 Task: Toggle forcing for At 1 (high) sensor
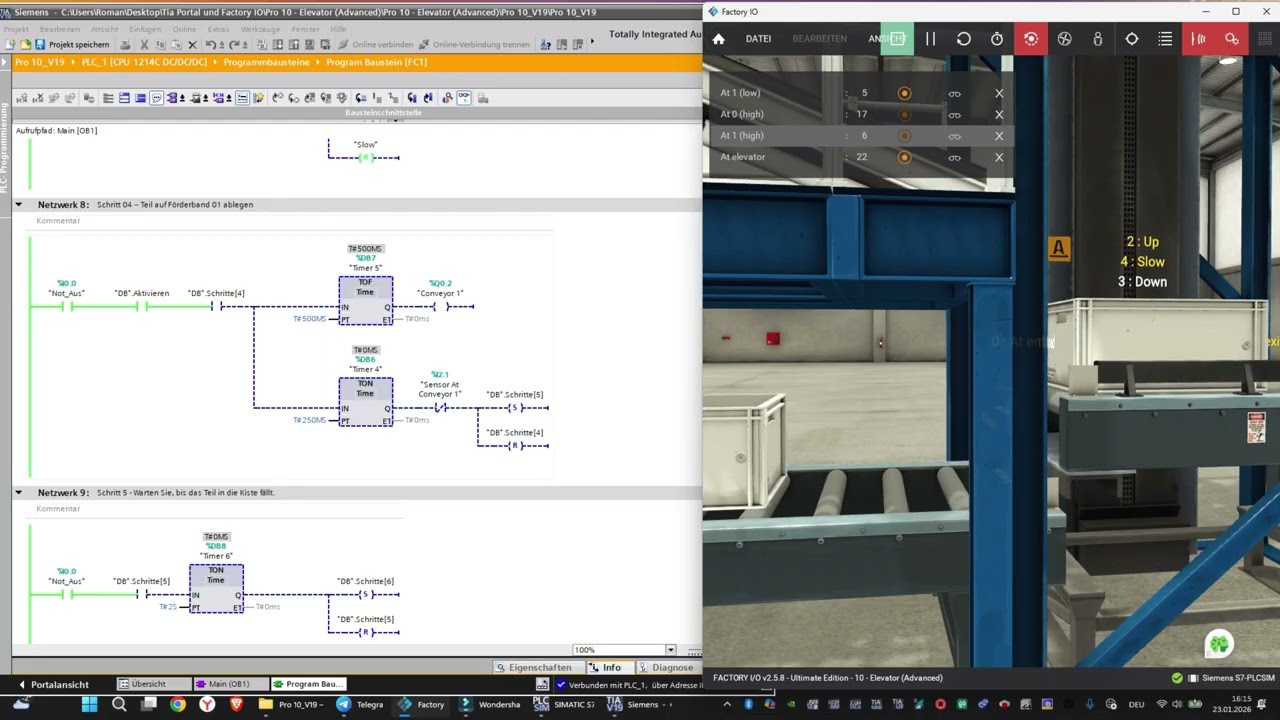point(904,136)
